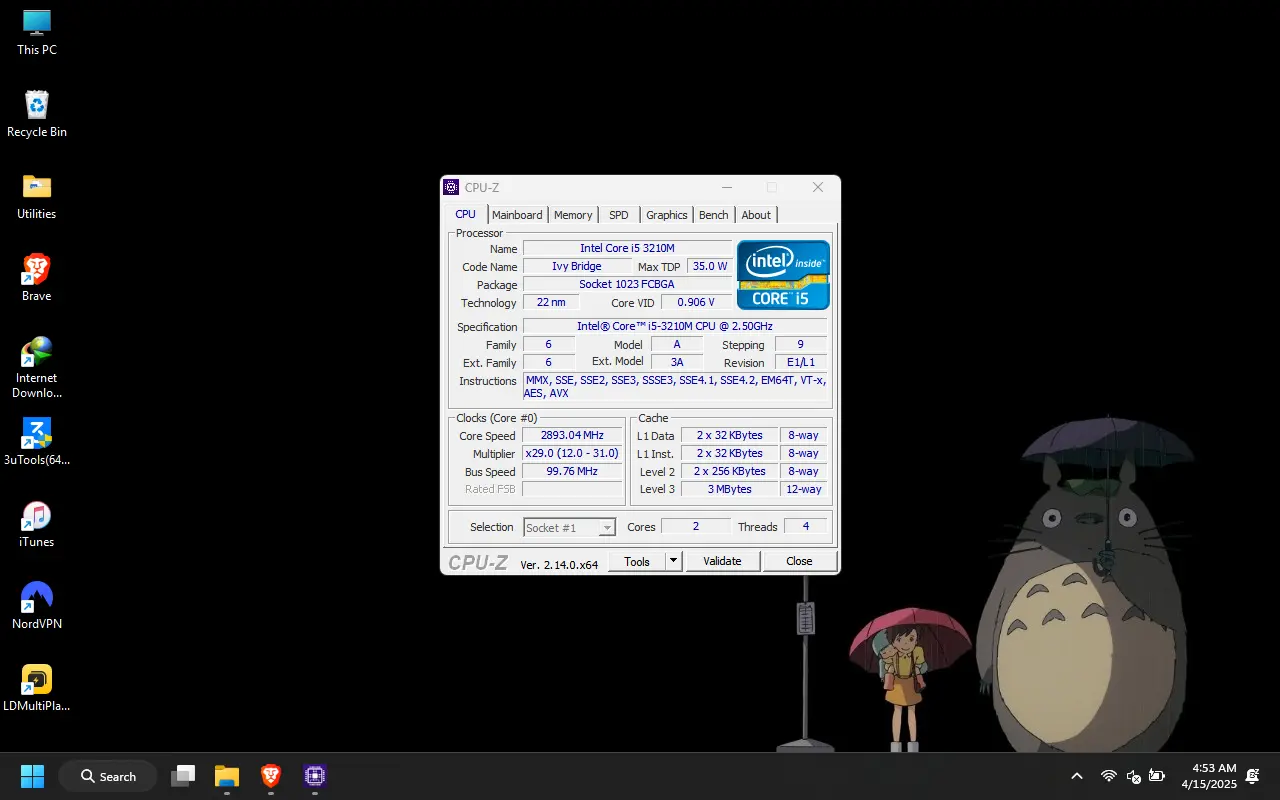Click the Bus Speed value 99.76 MHz
Screen dimensions: 1280x800
[x=572, y=471]
